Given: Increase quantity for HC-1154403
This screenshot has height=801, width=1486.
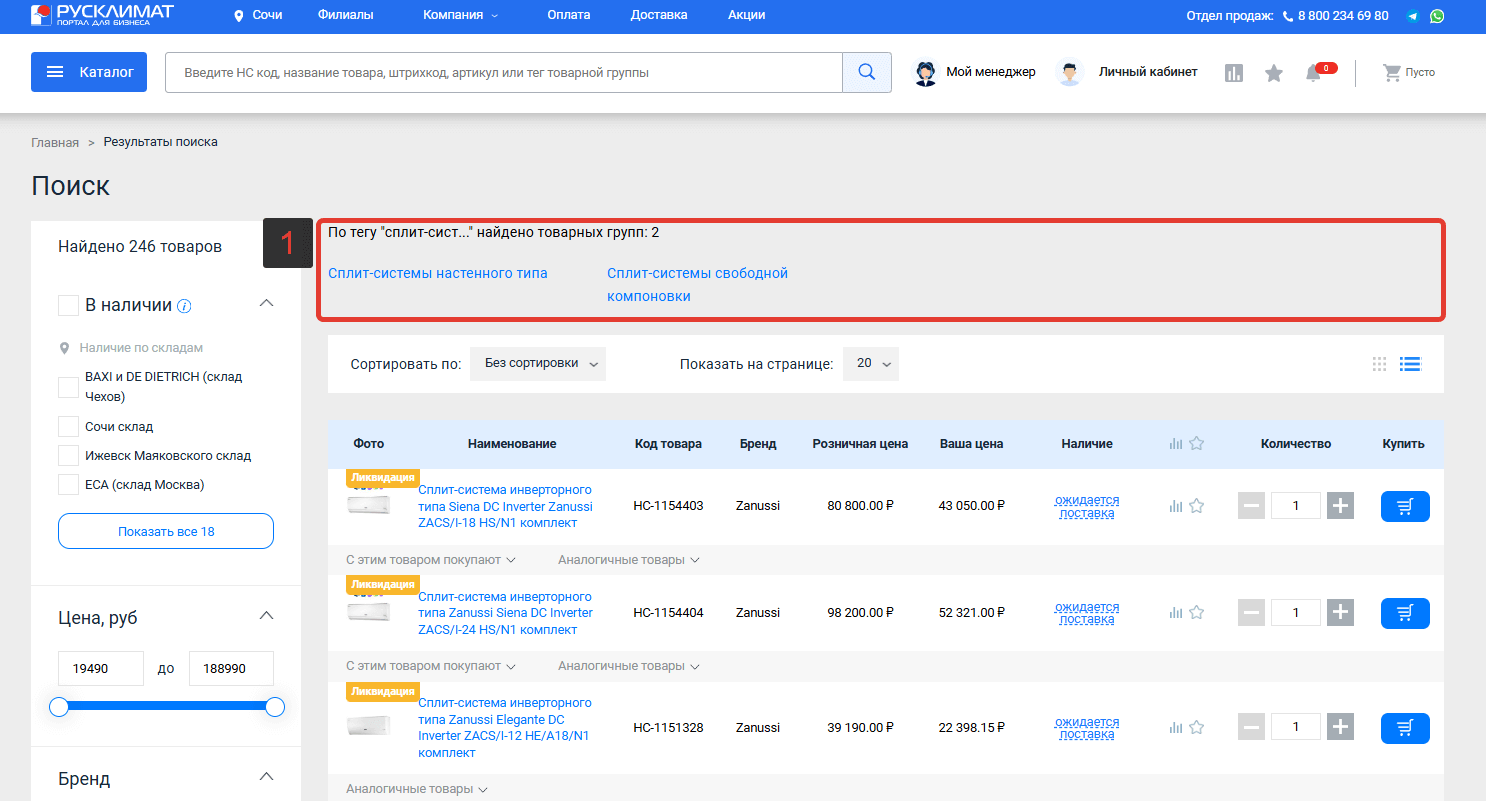Looking at the screenshot, I should pyautogui.click(x=1341, y=506).
